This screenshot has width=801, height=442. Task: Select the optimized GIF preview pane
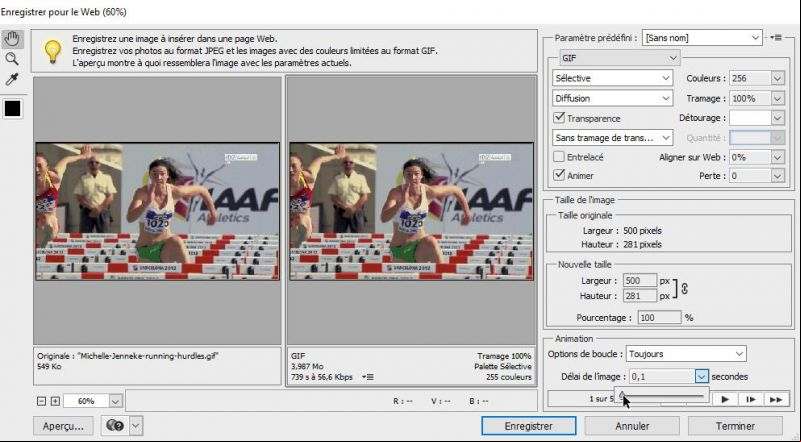pyautogui.click(x=411, y=211)
